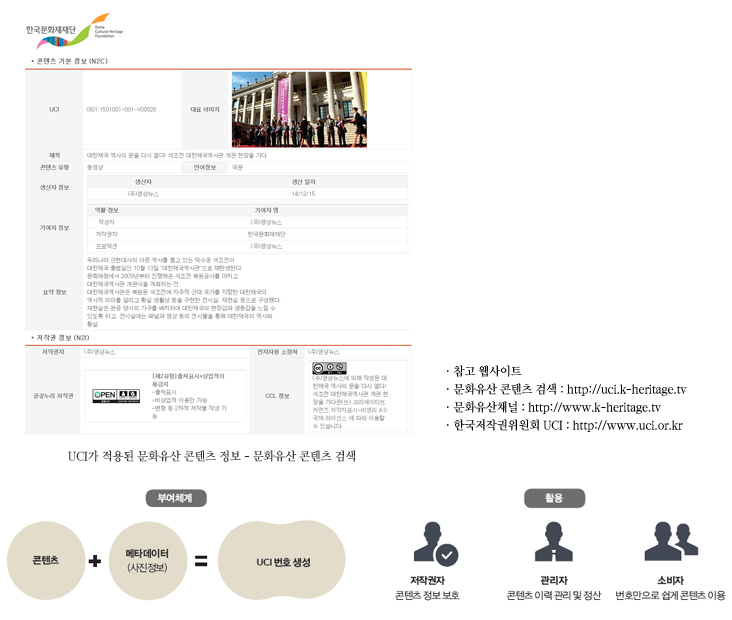Click the equals sign before UCI 번호 생성
The width and height of the screenshot is (732, 620).
(201, 560)
